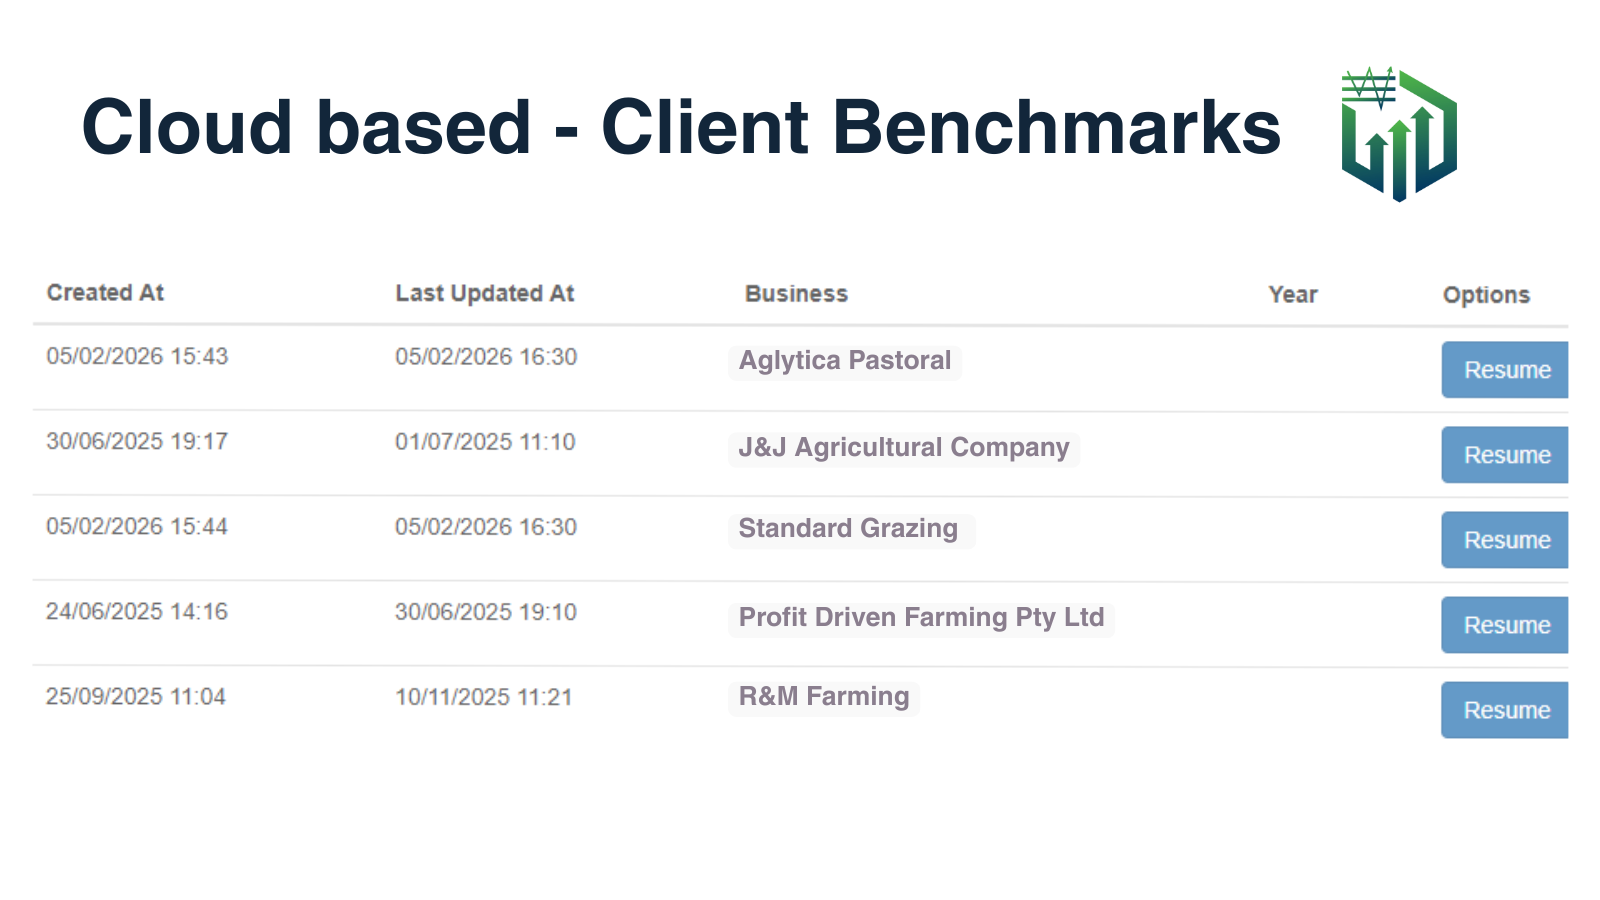1600x900 pixels.
Task: Click the green bar chart logo icon
Action: pos(1399,135)
